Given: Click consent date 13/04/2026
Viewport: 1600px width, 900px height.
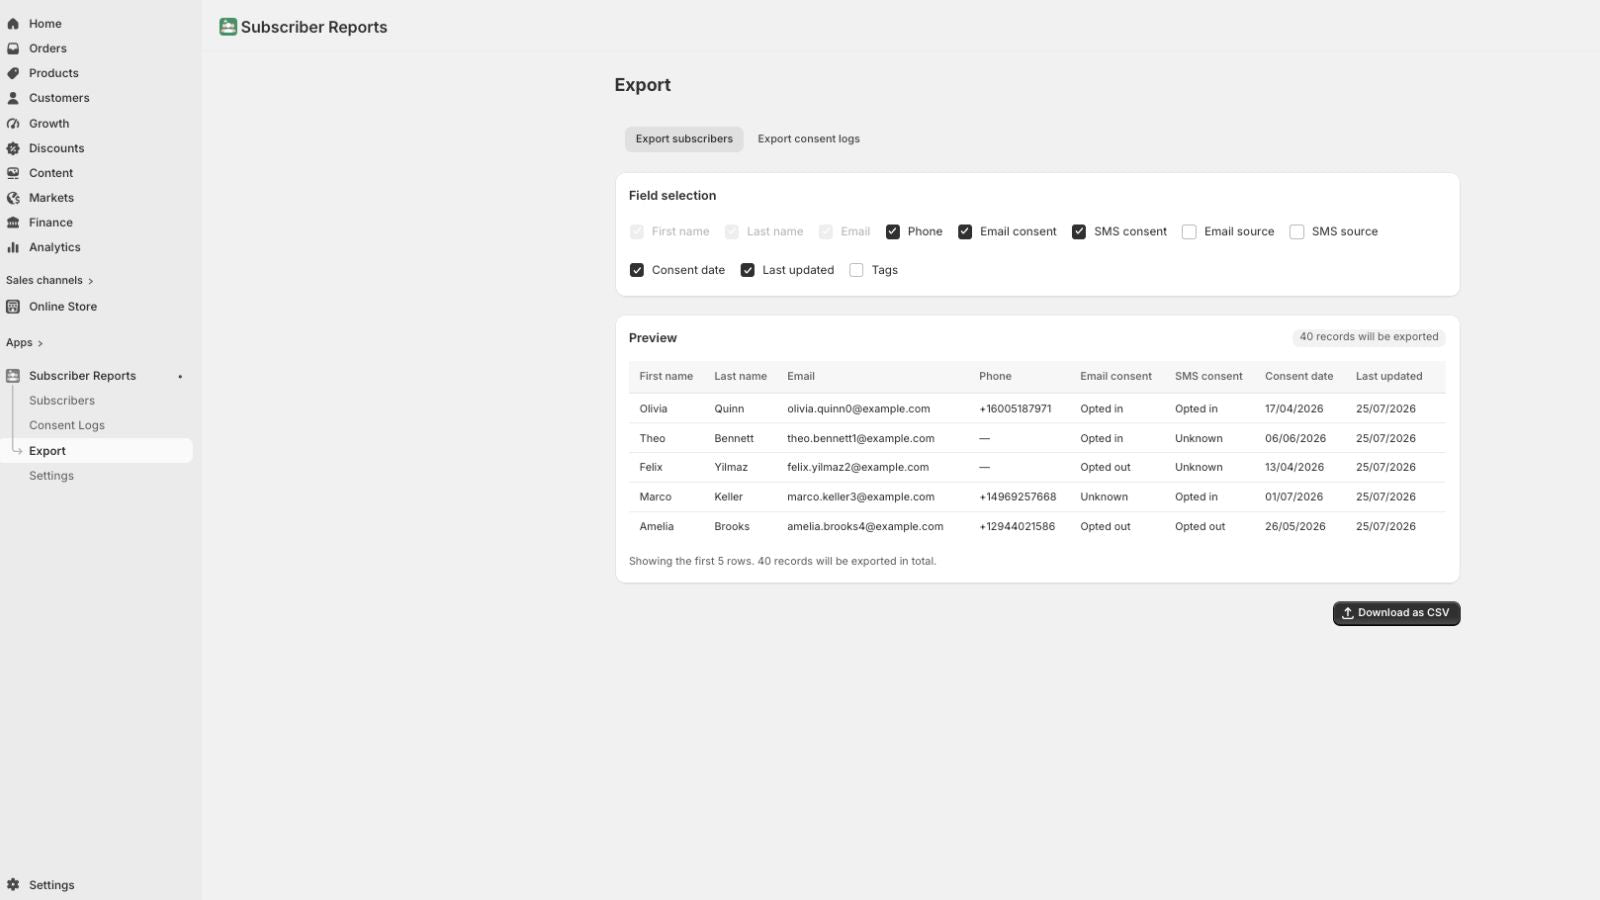Looking at the screenshot, I should (1294, 467).
